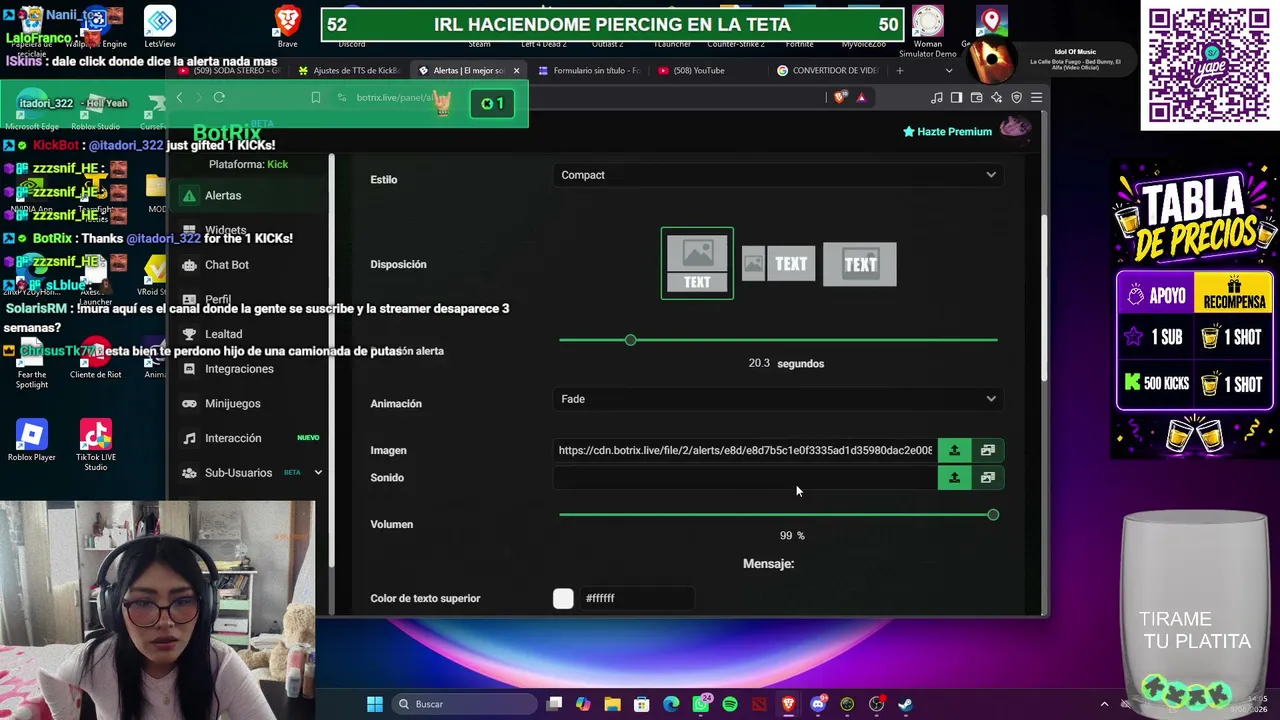Click the Brave Shields icon
Screen dimensions: 1280x720
[x=840, y=97]
